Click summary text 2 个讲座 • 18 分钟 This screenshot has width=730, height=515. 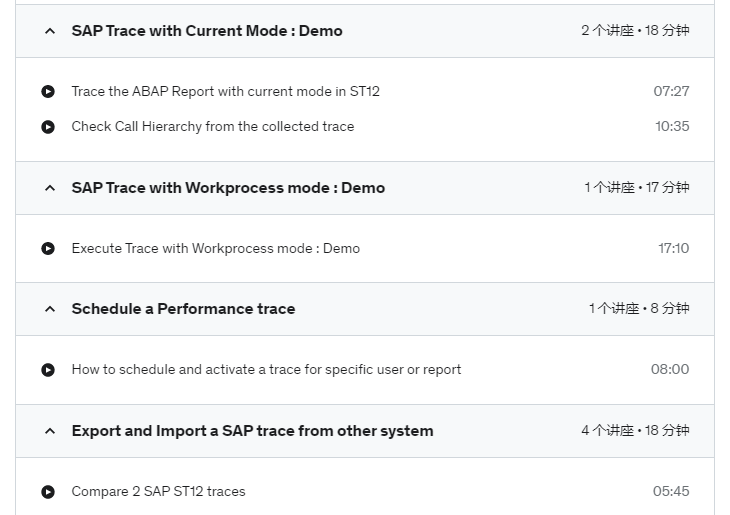tap(635, 31)
